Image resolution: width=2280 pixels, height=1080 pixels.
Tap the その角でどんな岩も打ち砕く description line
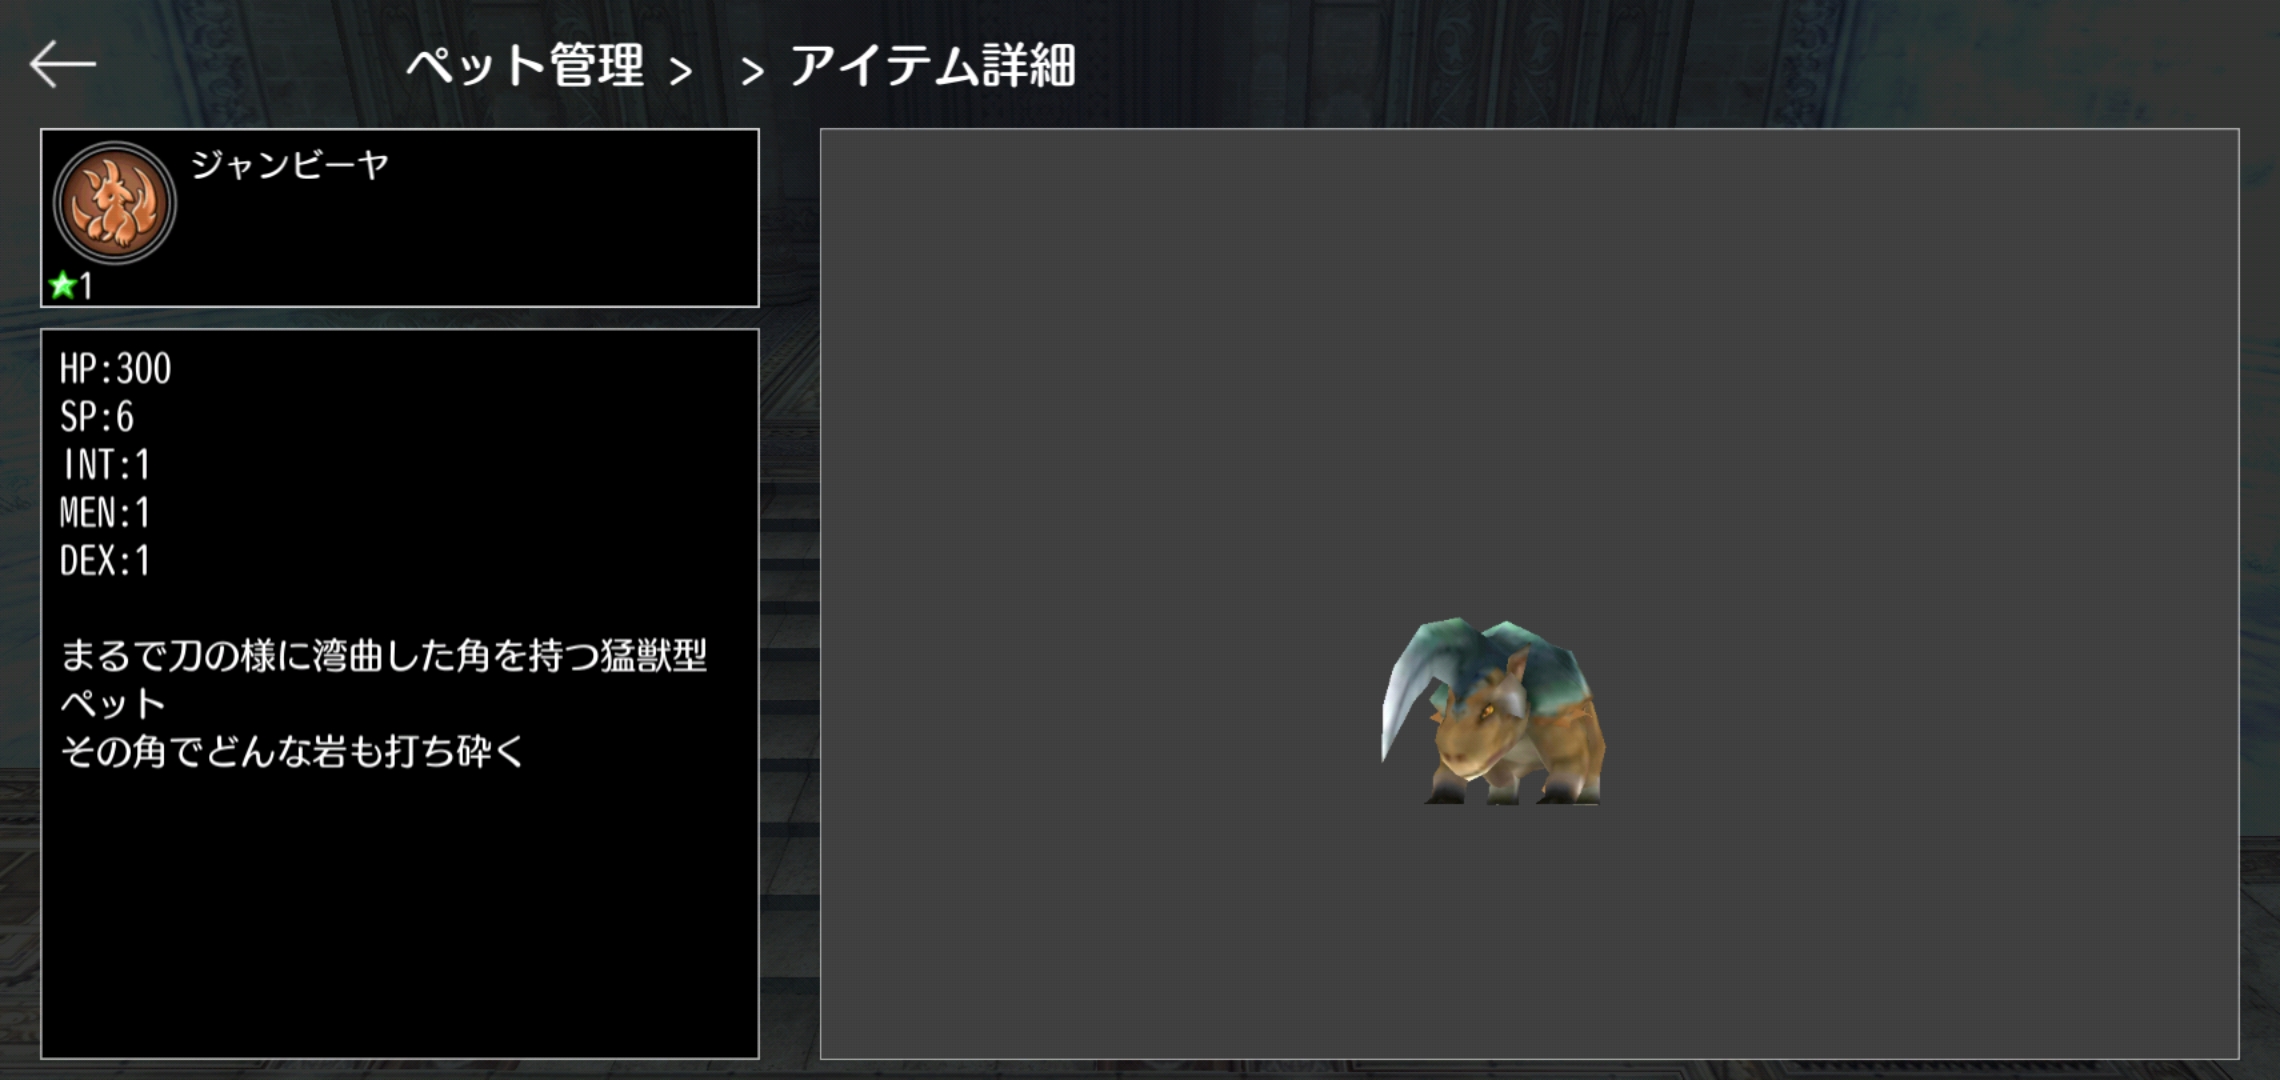[x=292, y=751]
